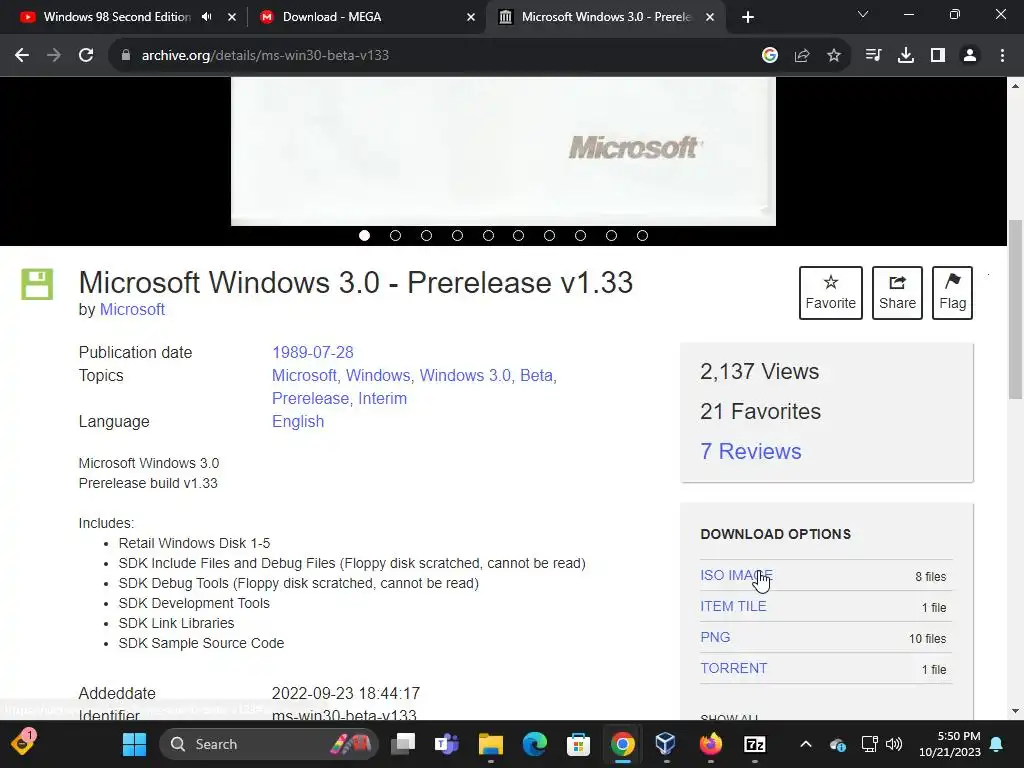Open Microsoft Store from taskbar
Viewport: 1024px width, 768px height.
579,744
